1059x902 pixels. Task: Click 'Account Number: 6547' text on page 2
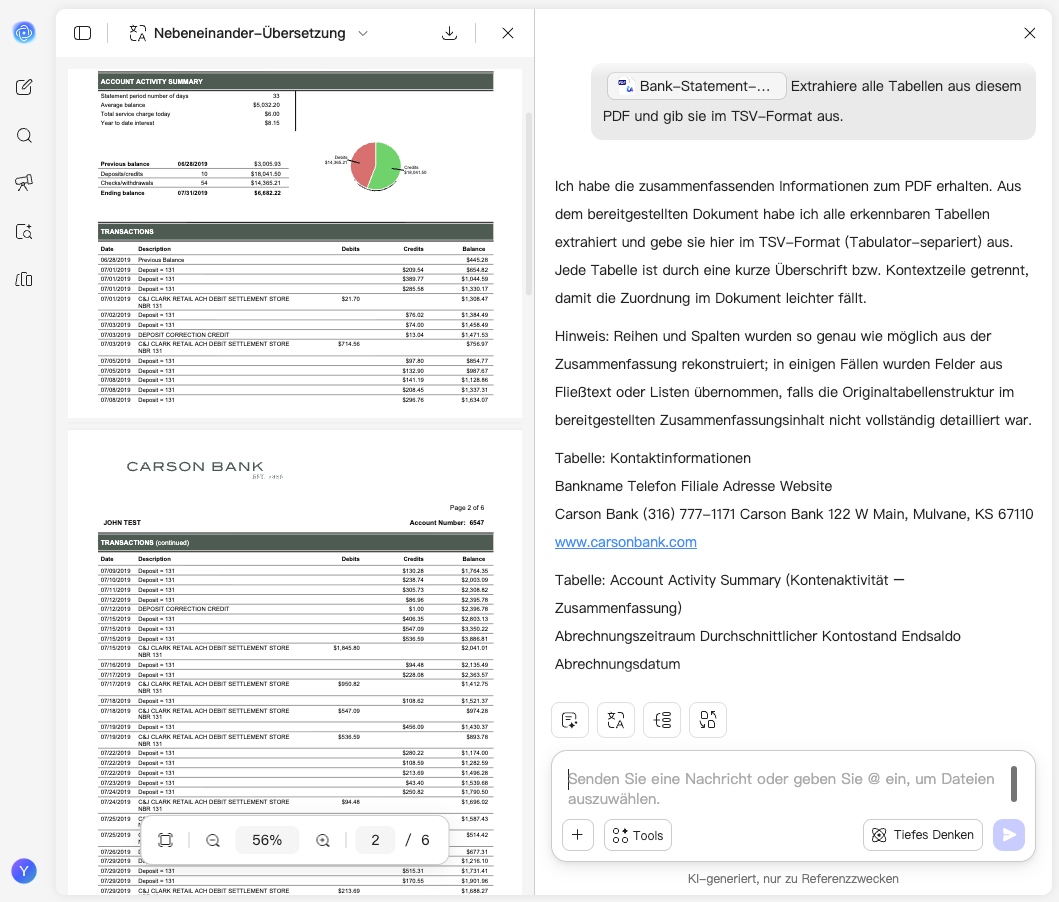click(446, 523)
